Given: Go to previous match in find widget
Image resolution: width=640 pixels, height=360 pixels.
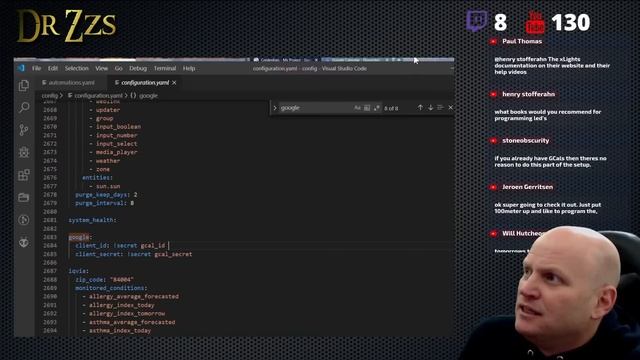Looking at the screenshot, I should click(420, 107).
